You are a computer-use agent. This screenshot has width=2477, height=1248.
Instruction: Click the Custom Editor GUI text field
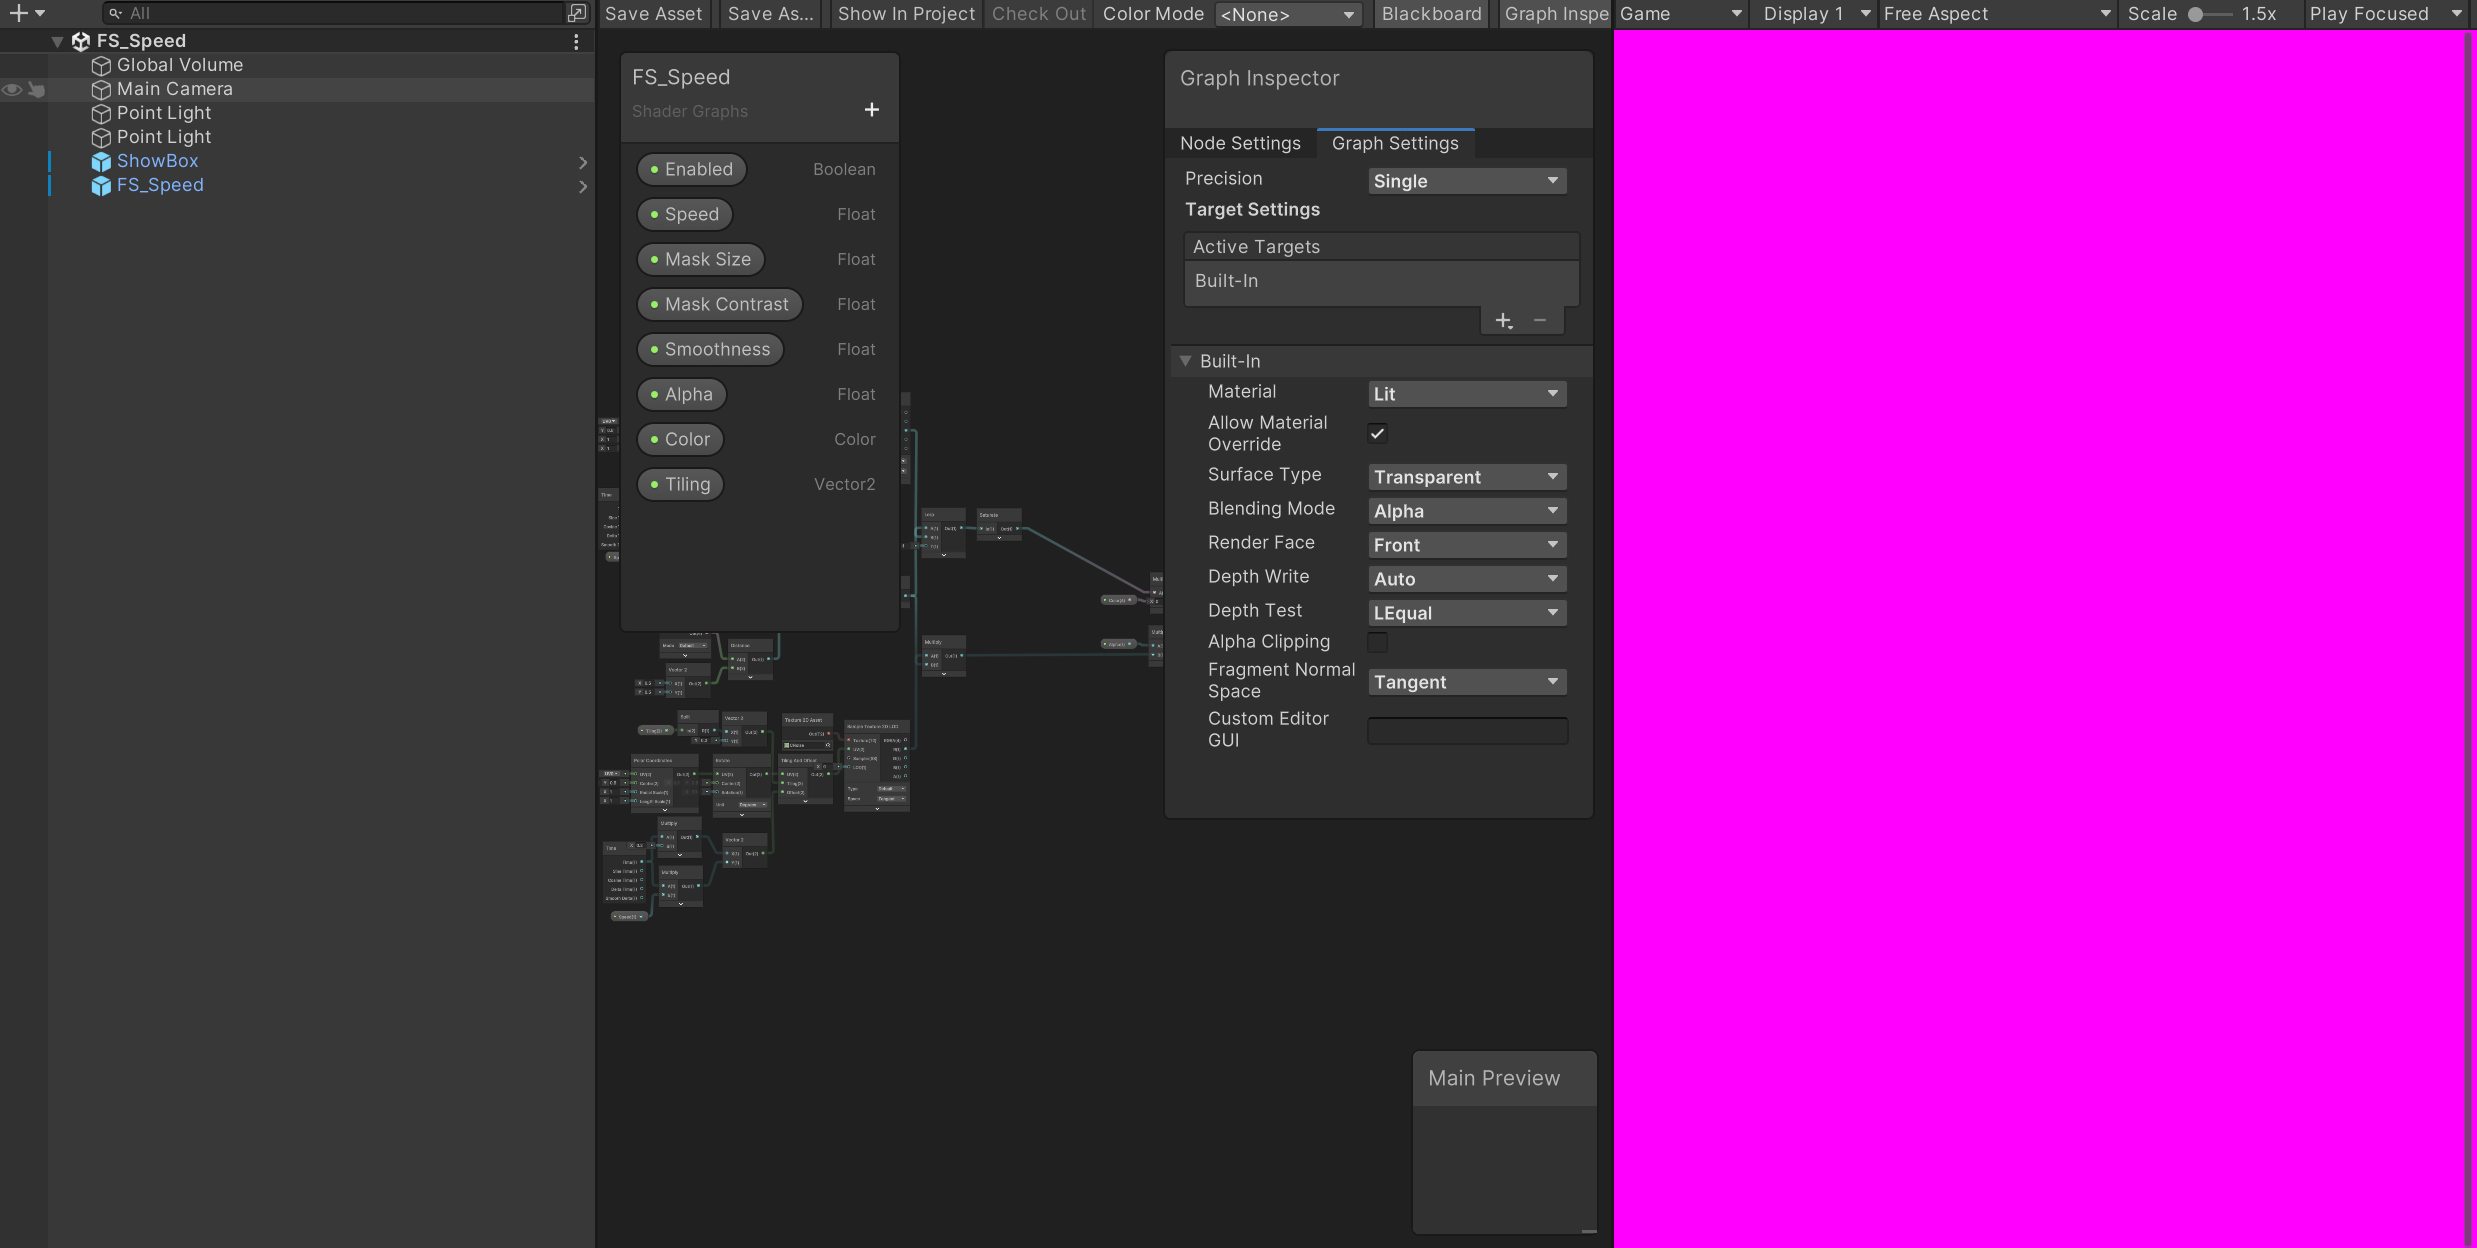(1466, 731)
